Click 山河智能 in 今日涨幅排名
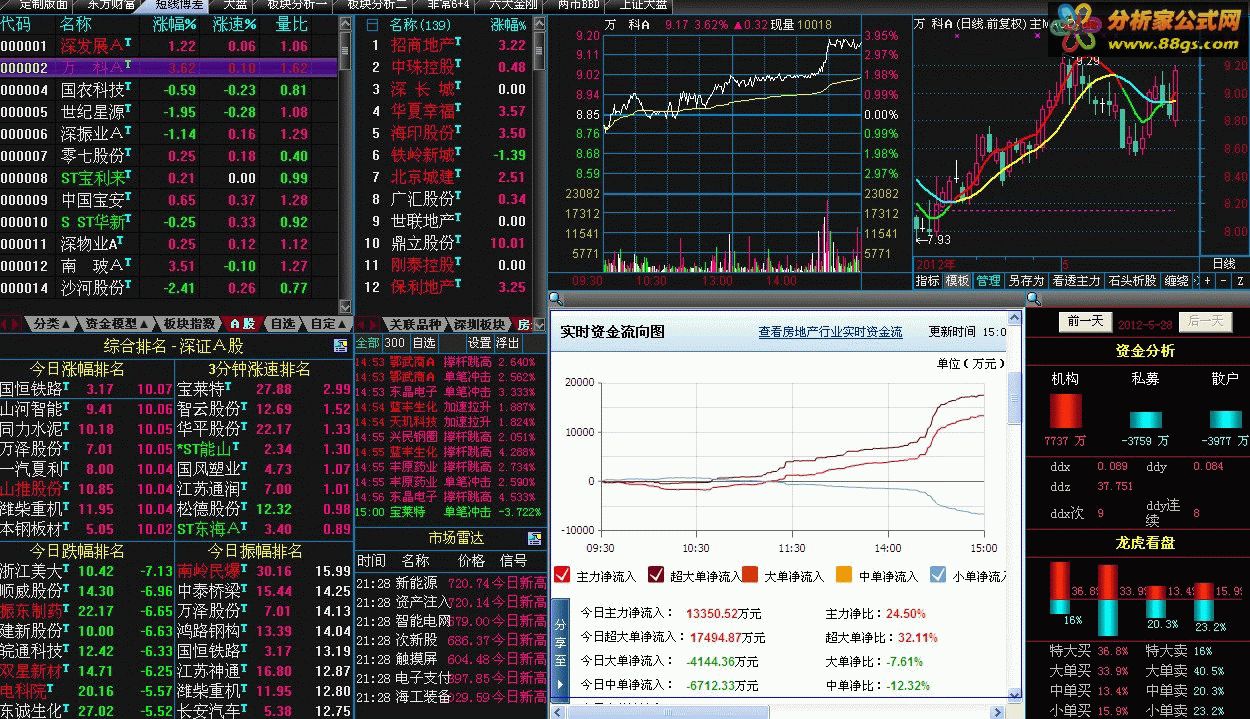1250x719 pixels. tap(30, 409)
